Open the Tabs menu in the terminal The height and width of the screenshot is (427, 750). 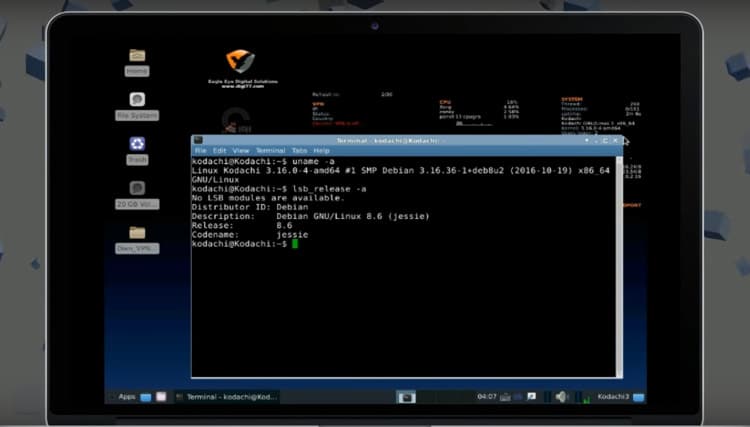click(299, 151)
